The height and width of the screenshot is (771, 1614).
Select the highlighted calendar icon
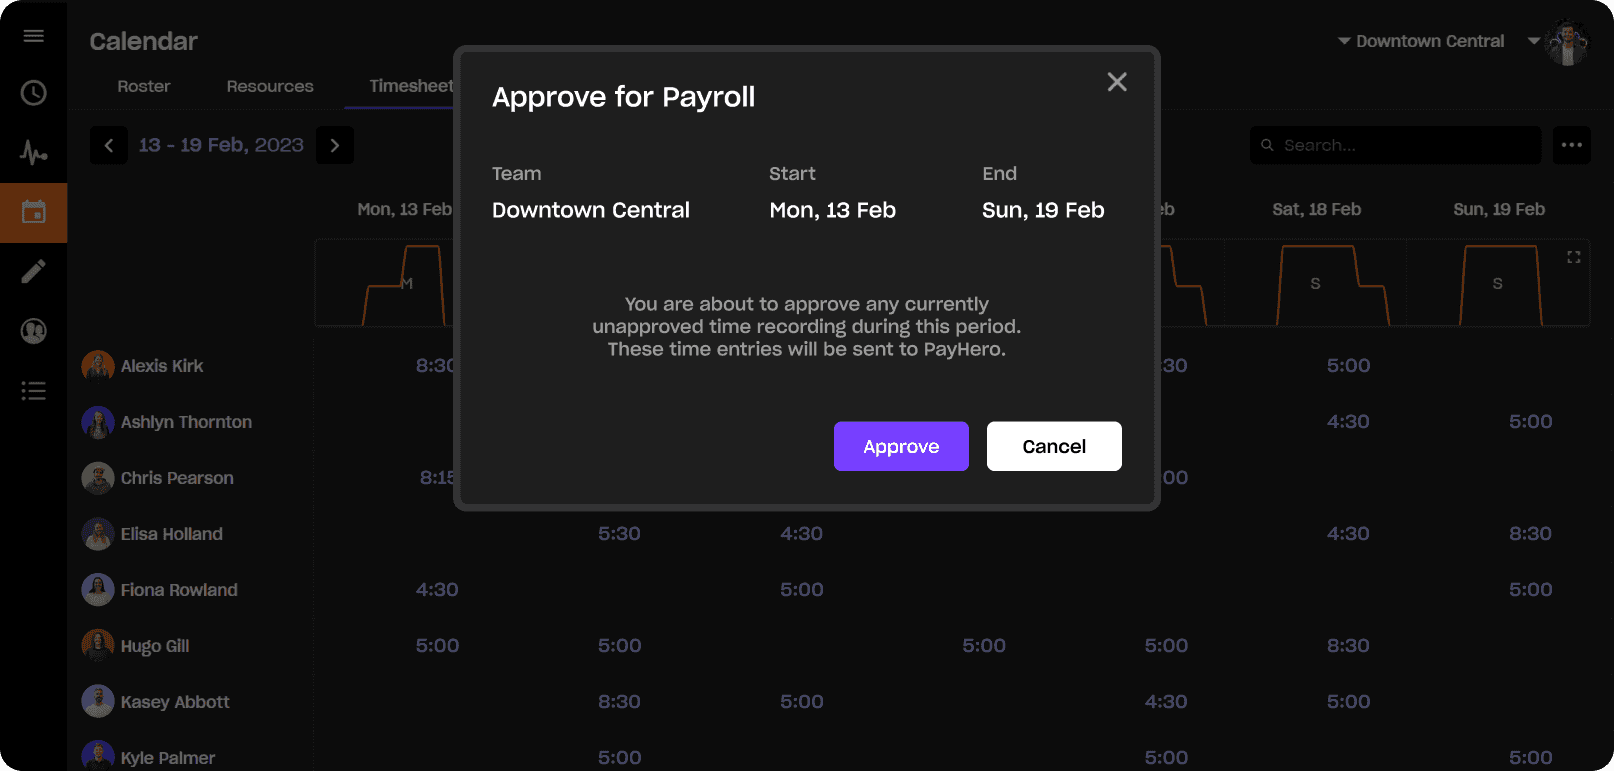pyautogui.click(x=33, y=212)
